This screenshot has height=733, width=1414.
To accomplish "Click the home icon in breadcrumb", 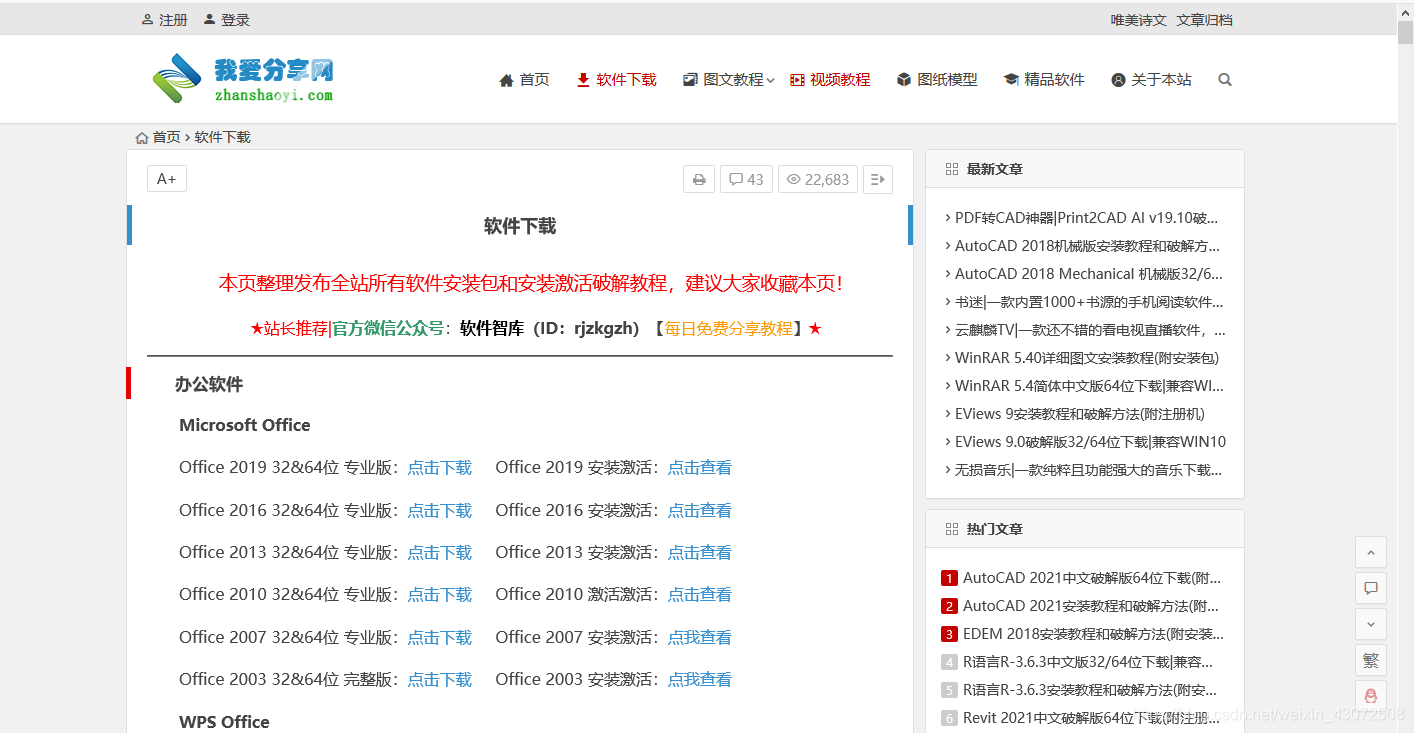I will pos(142,137).
